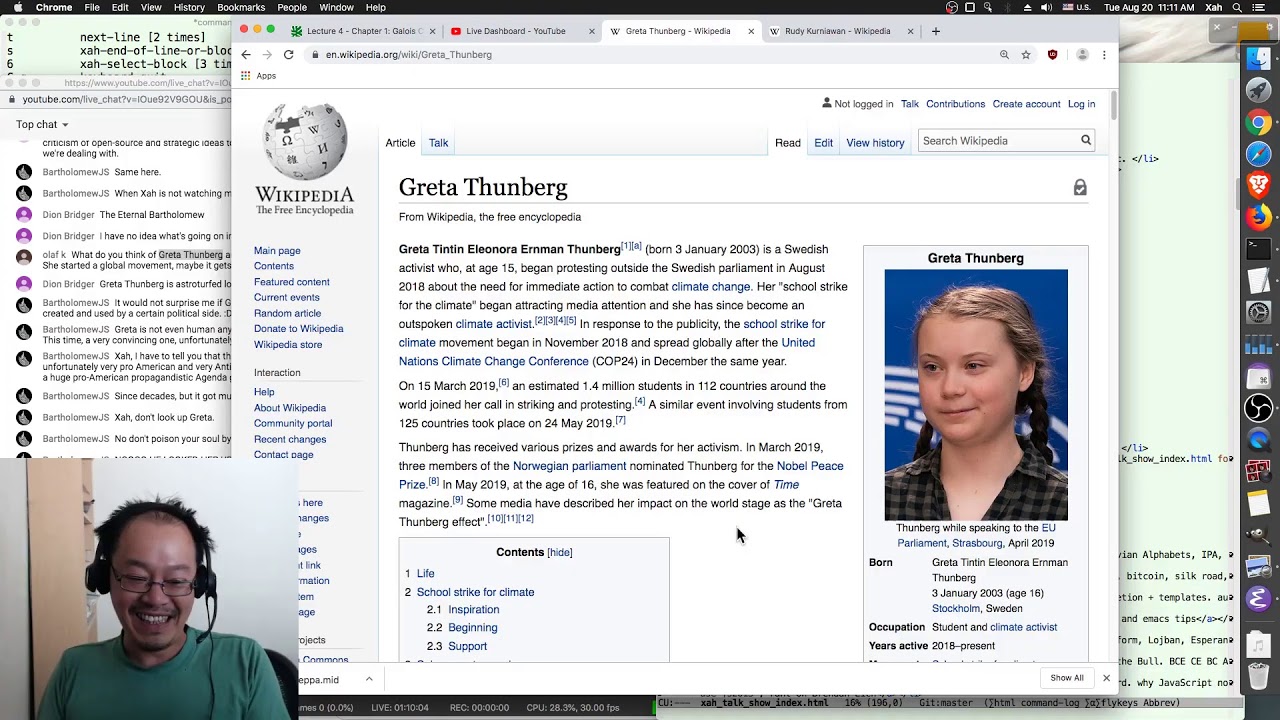Switch to the Lecture 4 Galois tab
The height and width of the screenshot is (720, 1280).
click(x=364, y=31)
